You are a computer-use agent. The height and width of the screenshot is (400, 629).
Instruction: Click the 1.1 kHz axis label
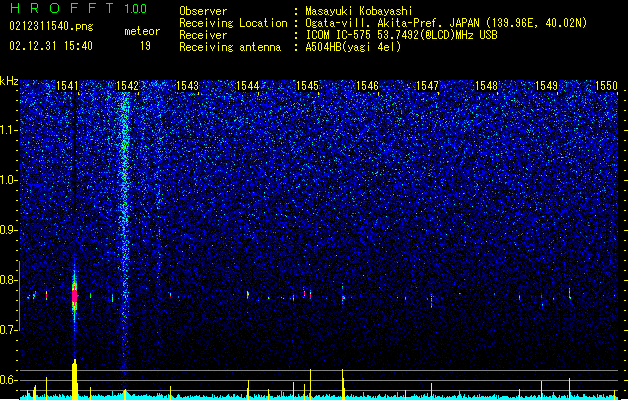[x=9, y=130]
